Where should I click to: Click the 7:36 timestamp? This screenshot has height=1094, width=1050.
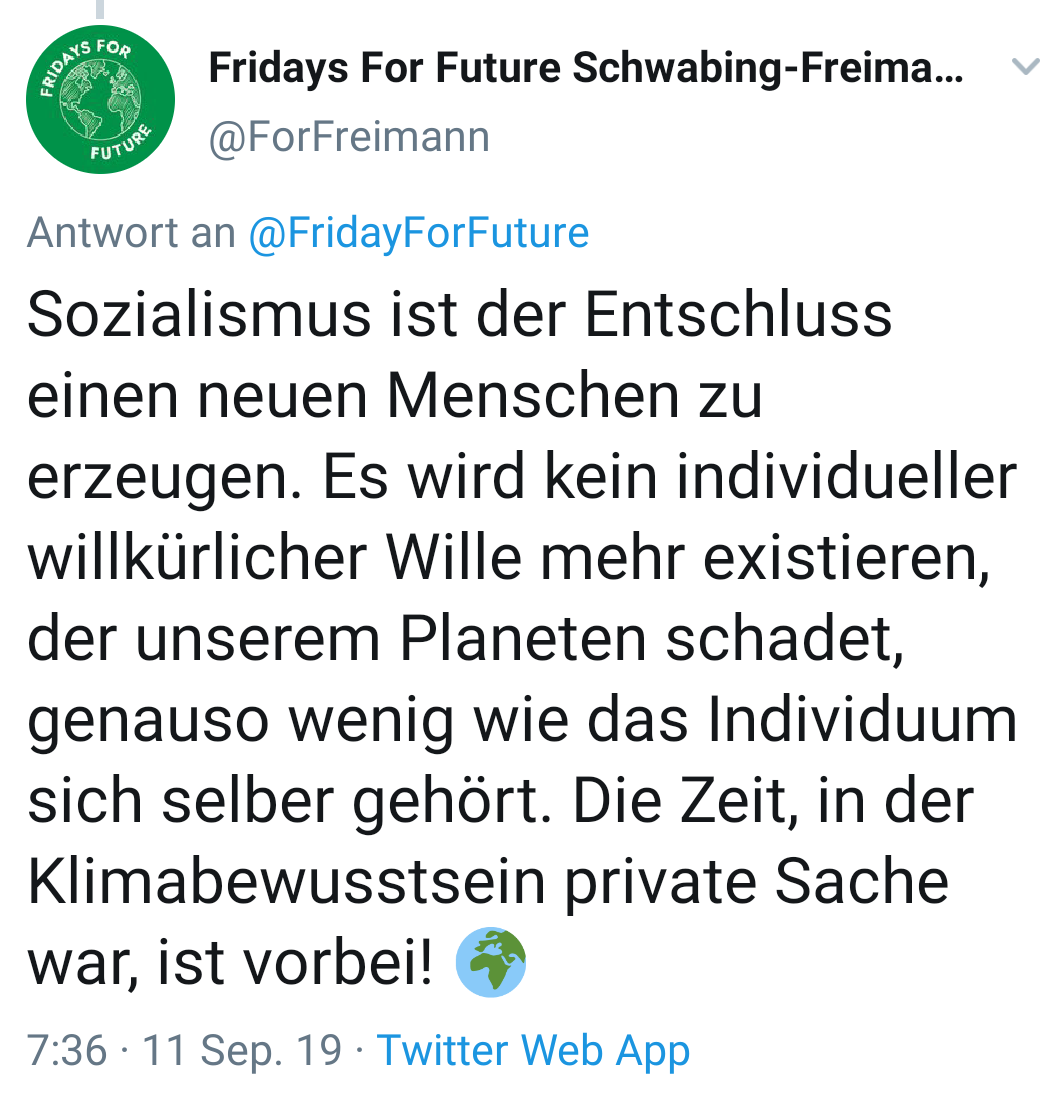point(67,1051)
